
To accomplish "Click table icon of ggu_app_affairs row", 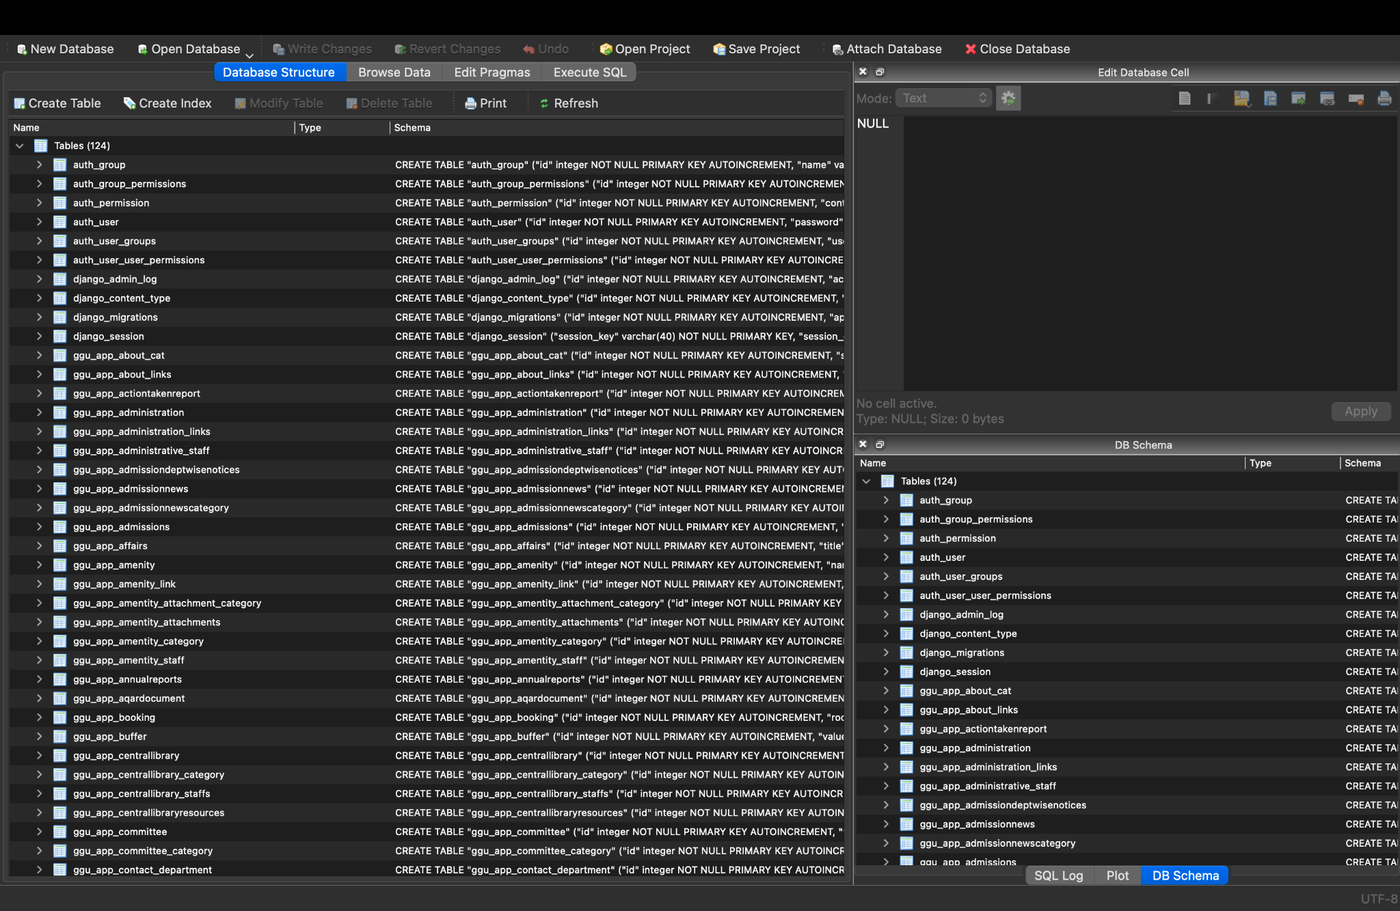I will coord(60,546).
